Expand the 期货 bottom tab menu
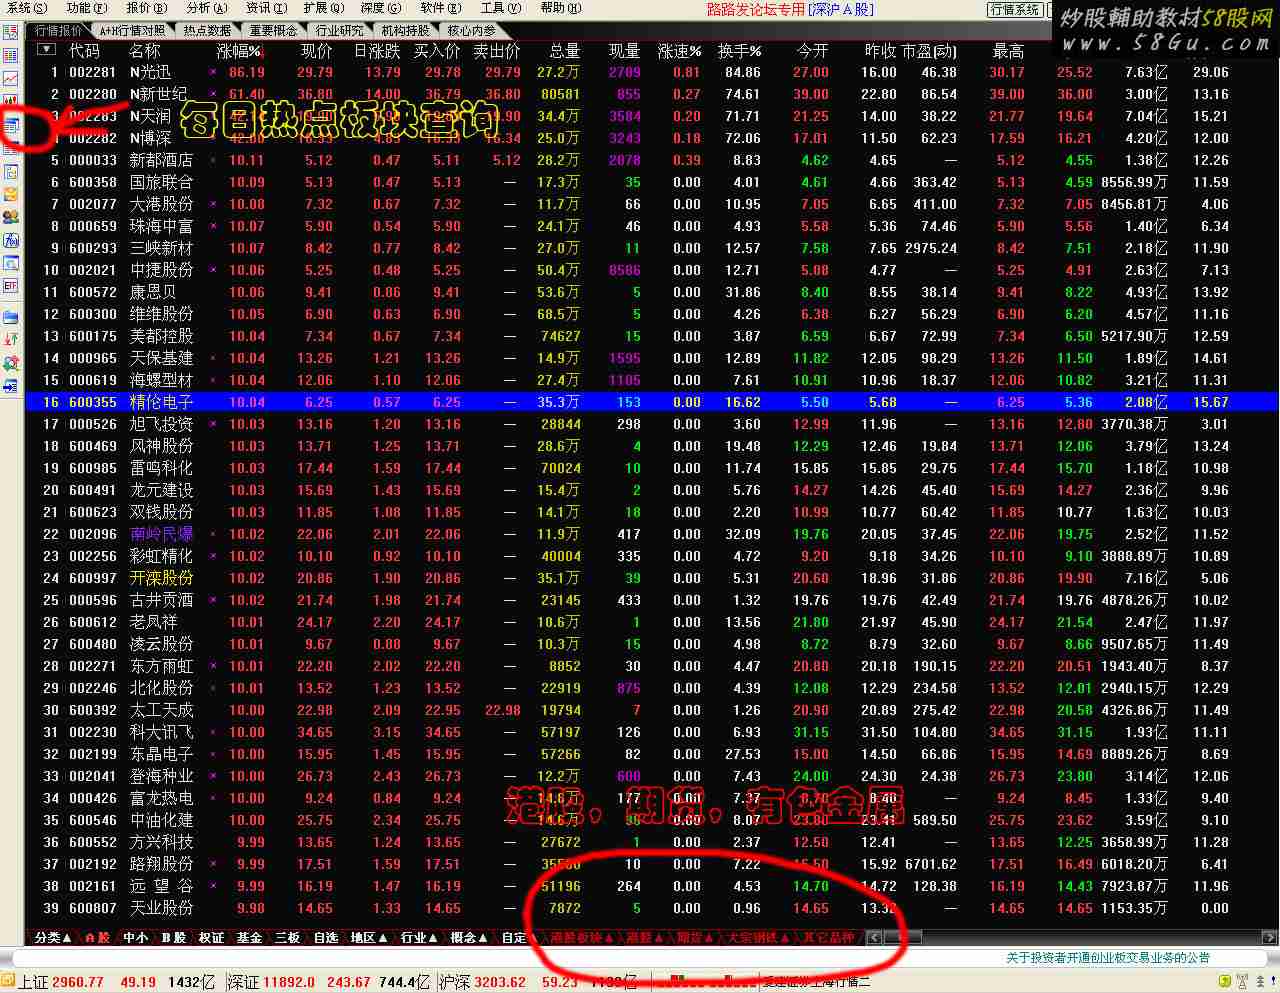The height and width of the screenshot is (993, 1280). tap(696, 938)
